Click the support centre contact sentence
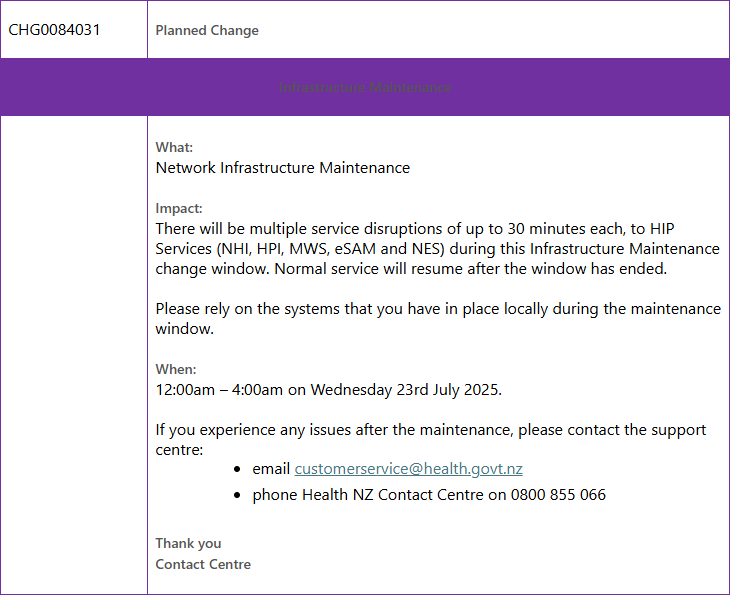The width and height of the screenshot is (730, 595). point(431,439)
